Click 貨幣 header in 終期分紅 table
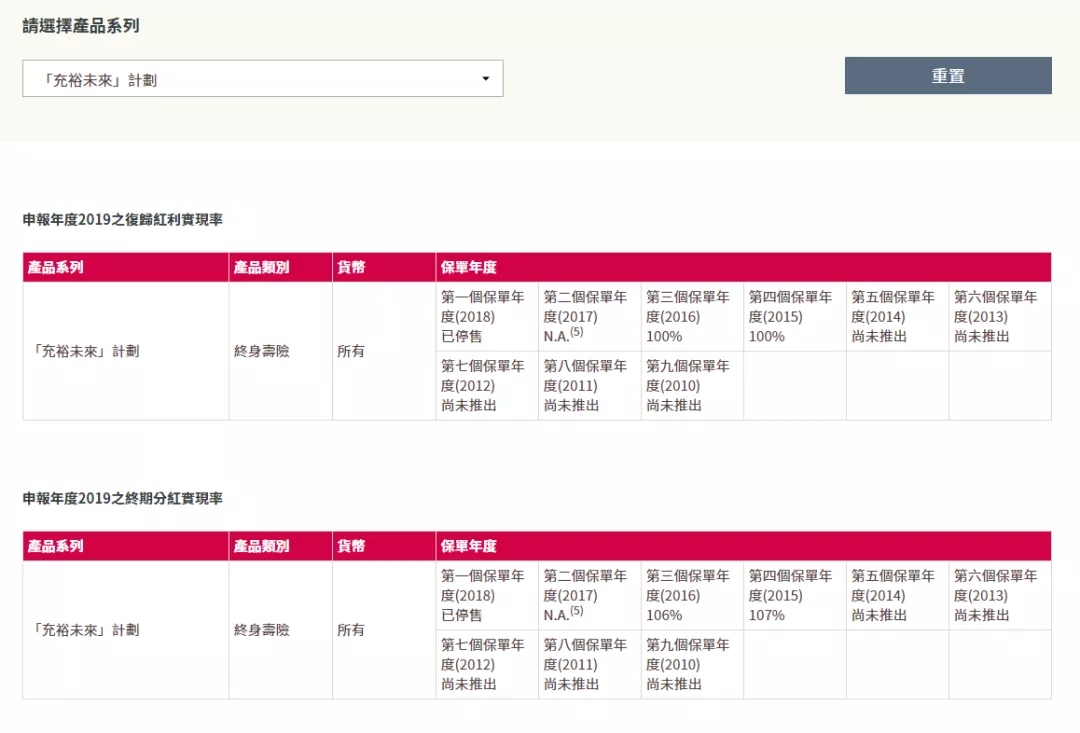Image resolution: width=1080 pixels, height=733 pixels. click(384, 546)
